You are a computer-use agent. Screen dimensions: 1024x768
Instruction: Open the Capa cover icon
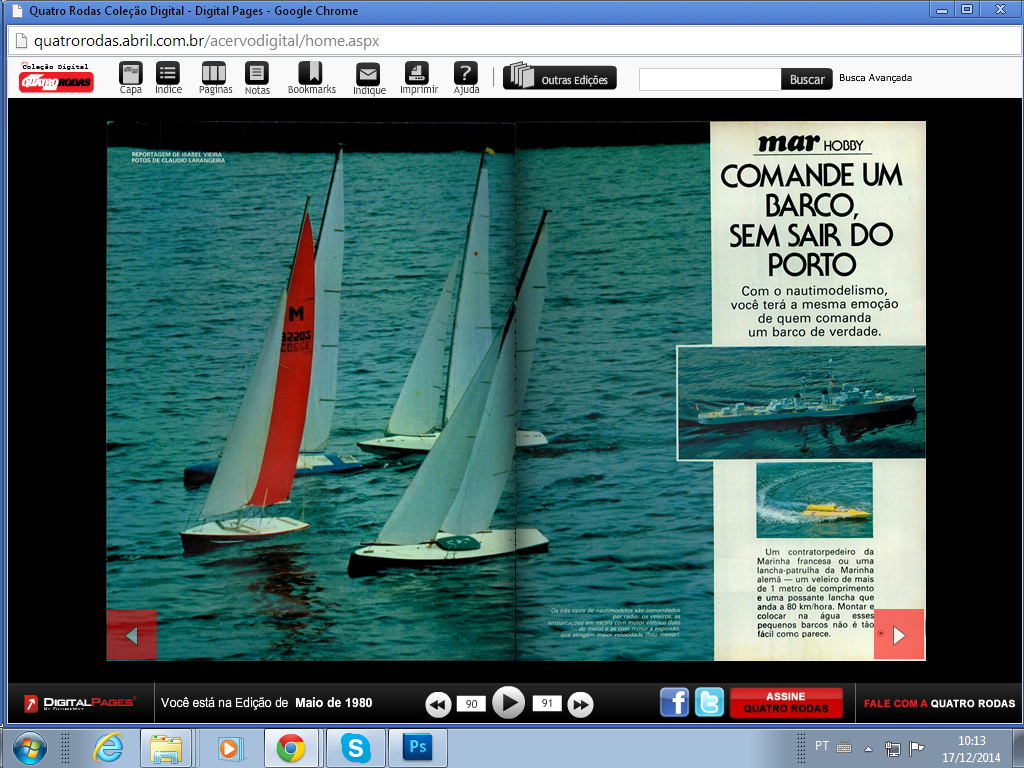coord(131,74)
